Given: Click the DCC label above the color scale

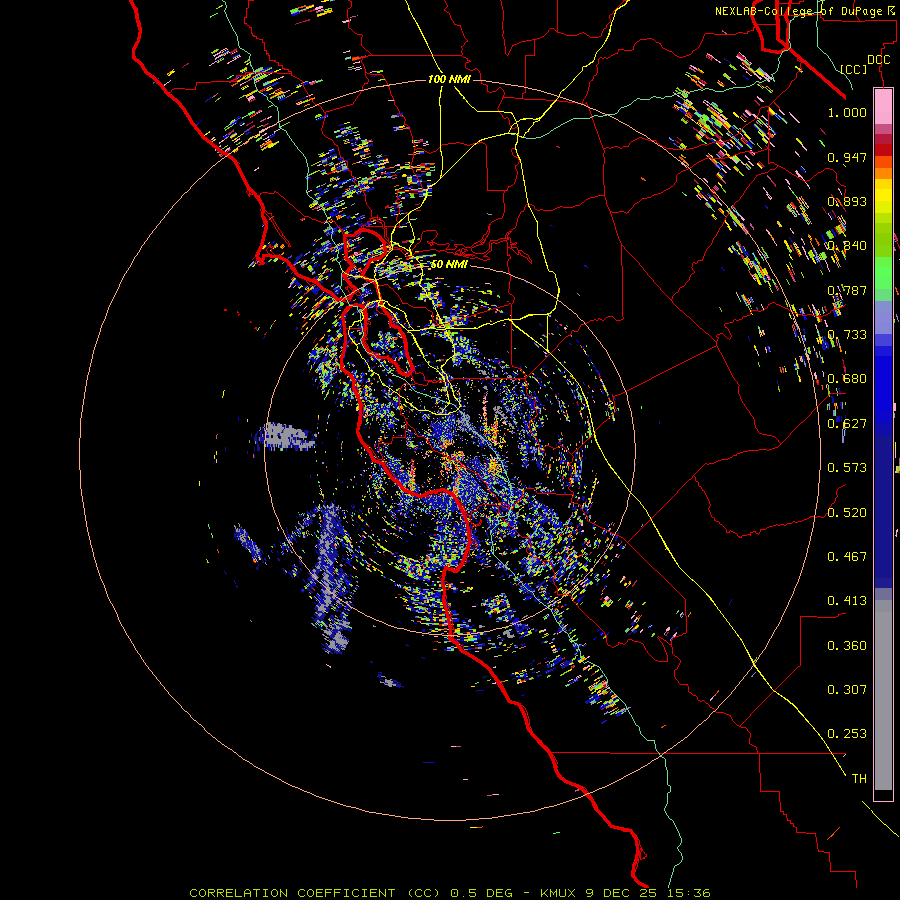Looking at the screenshot, I should (x=878, y=60).
